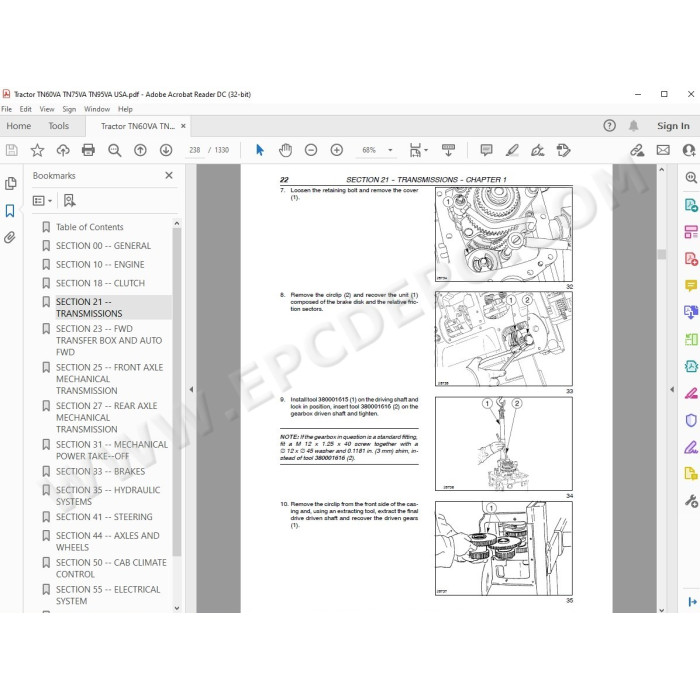This screenshot has height=700, width=700.
Task: Select the highlight text pen
Action: (512, 150)
